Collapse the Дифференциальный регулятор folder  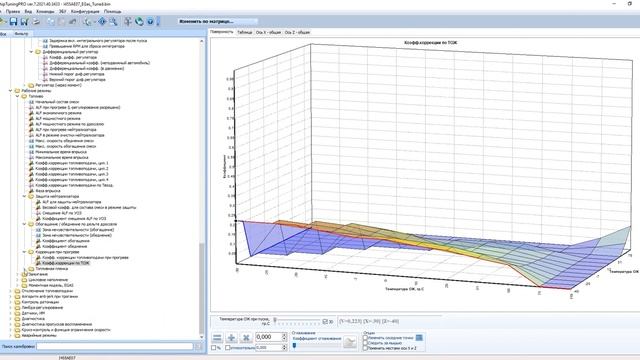[31, 52]
